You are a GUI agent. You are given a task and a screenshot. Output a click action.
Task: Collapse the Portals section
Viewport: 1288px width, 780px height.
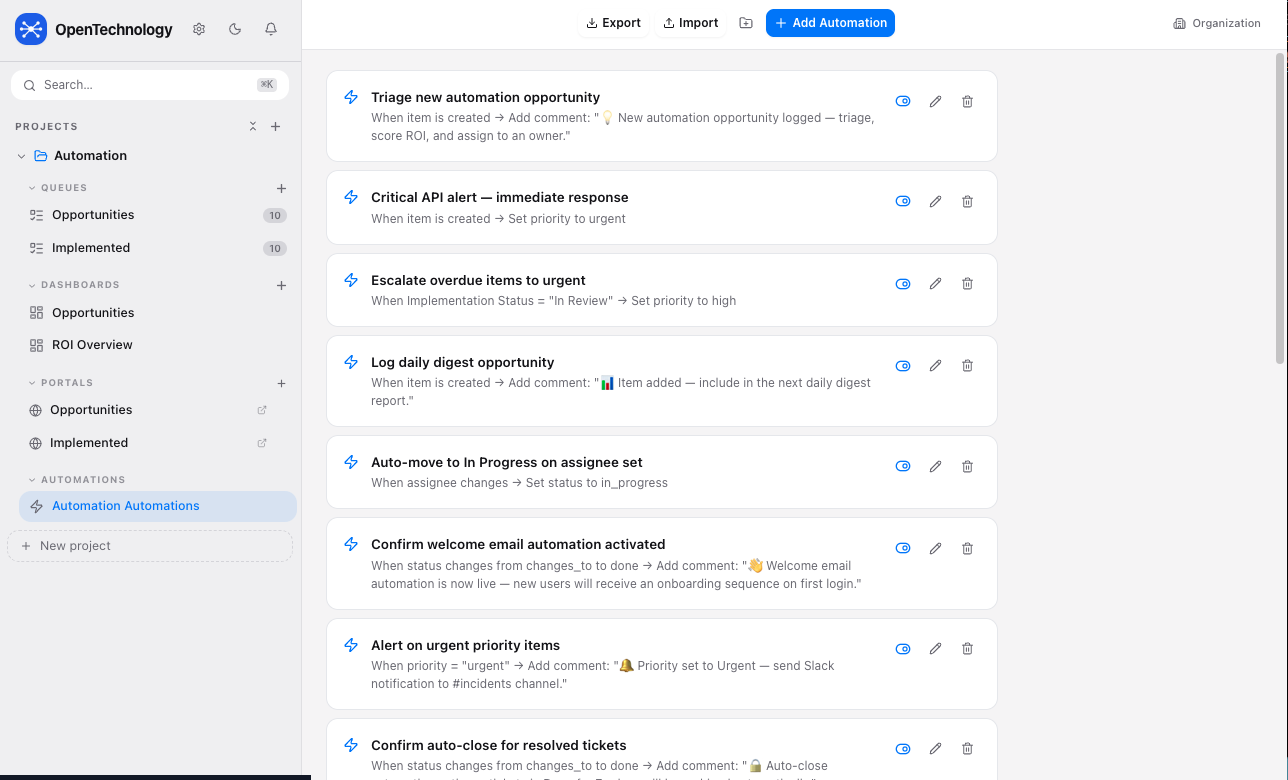coord(32,383)
